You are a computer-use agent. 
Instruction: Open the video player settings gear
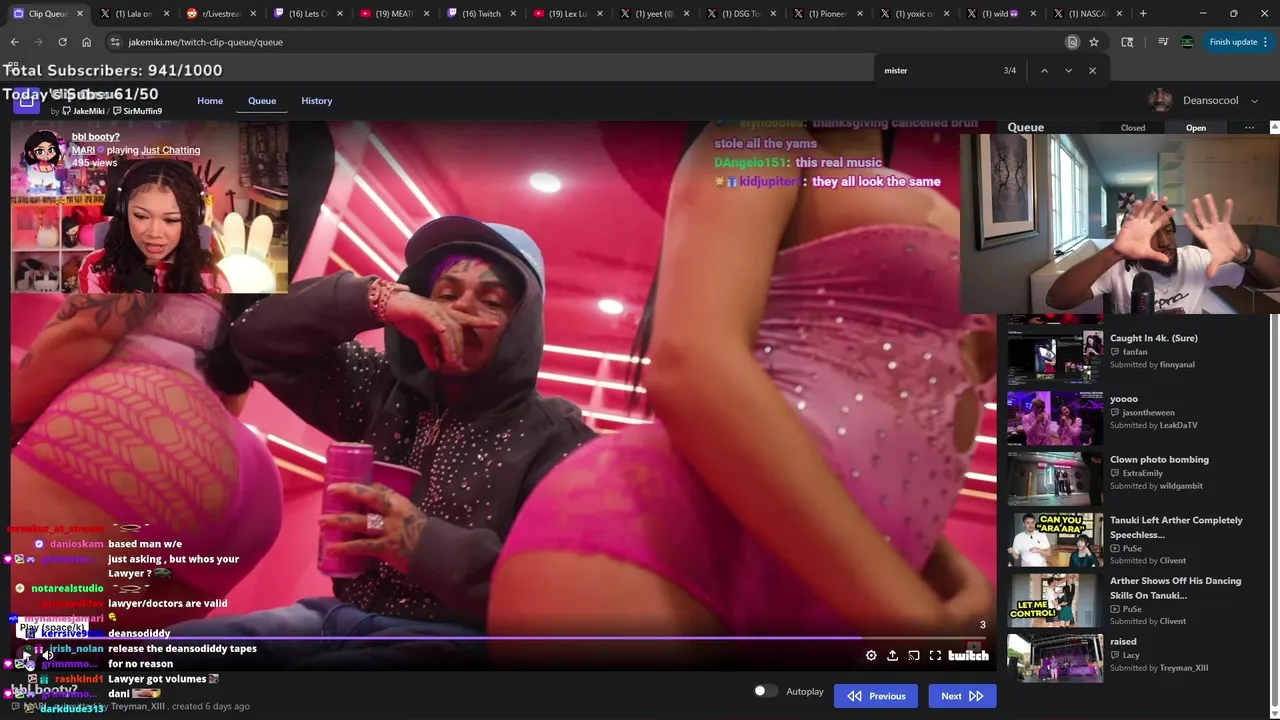pos(871,656)
